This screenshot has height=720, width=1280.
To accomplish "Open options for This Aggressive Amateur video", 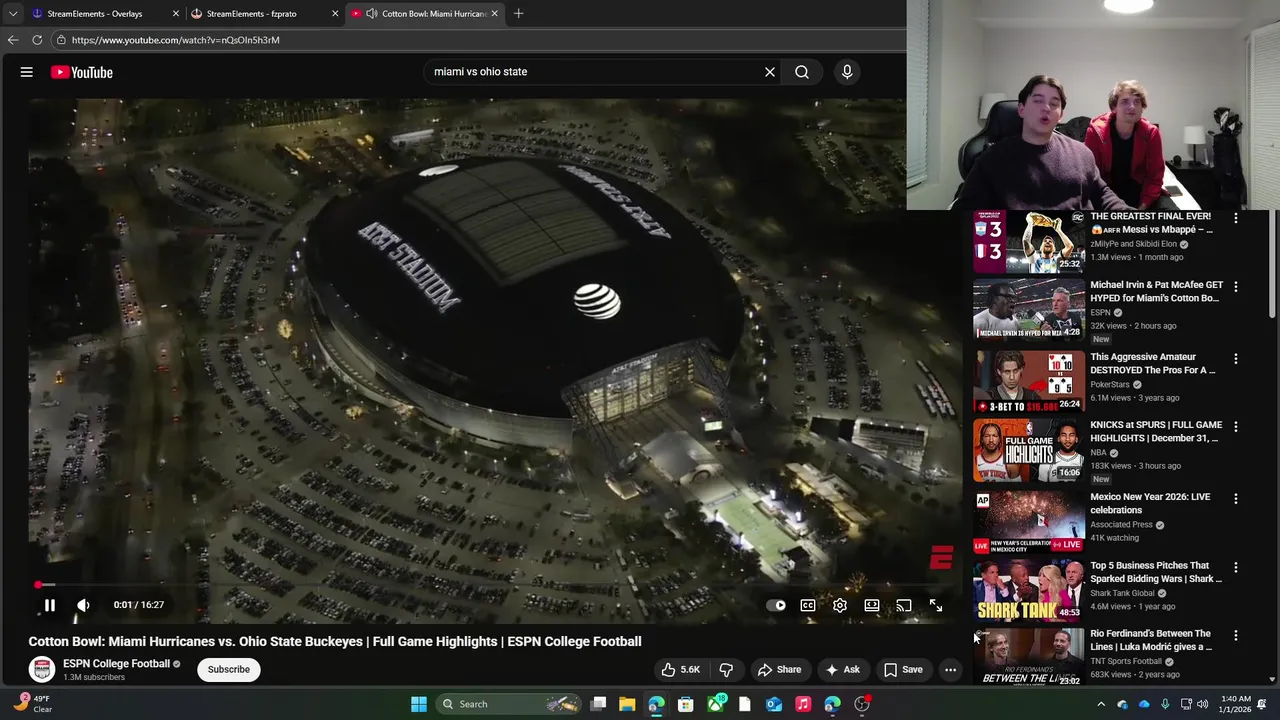I will click(1236, 358).
